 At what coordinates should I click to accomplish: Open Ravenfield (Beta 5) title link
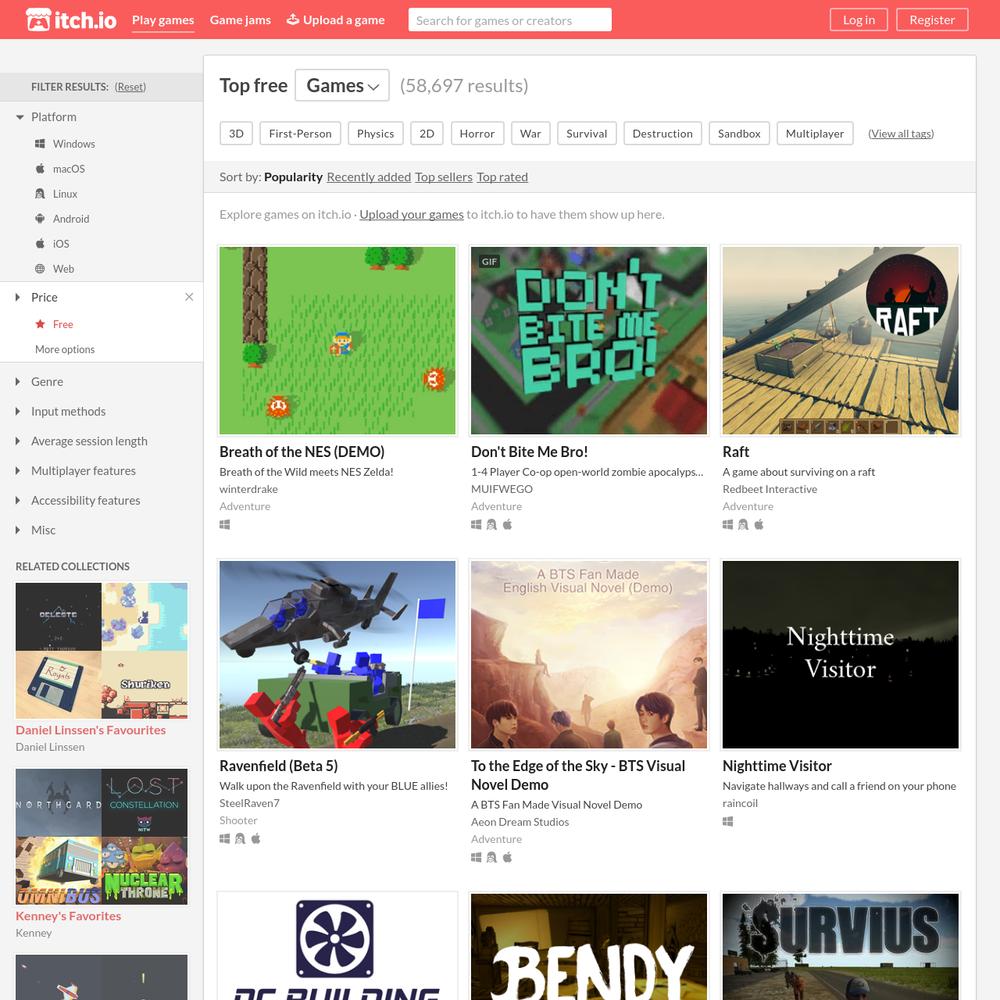tap(279, 765)
